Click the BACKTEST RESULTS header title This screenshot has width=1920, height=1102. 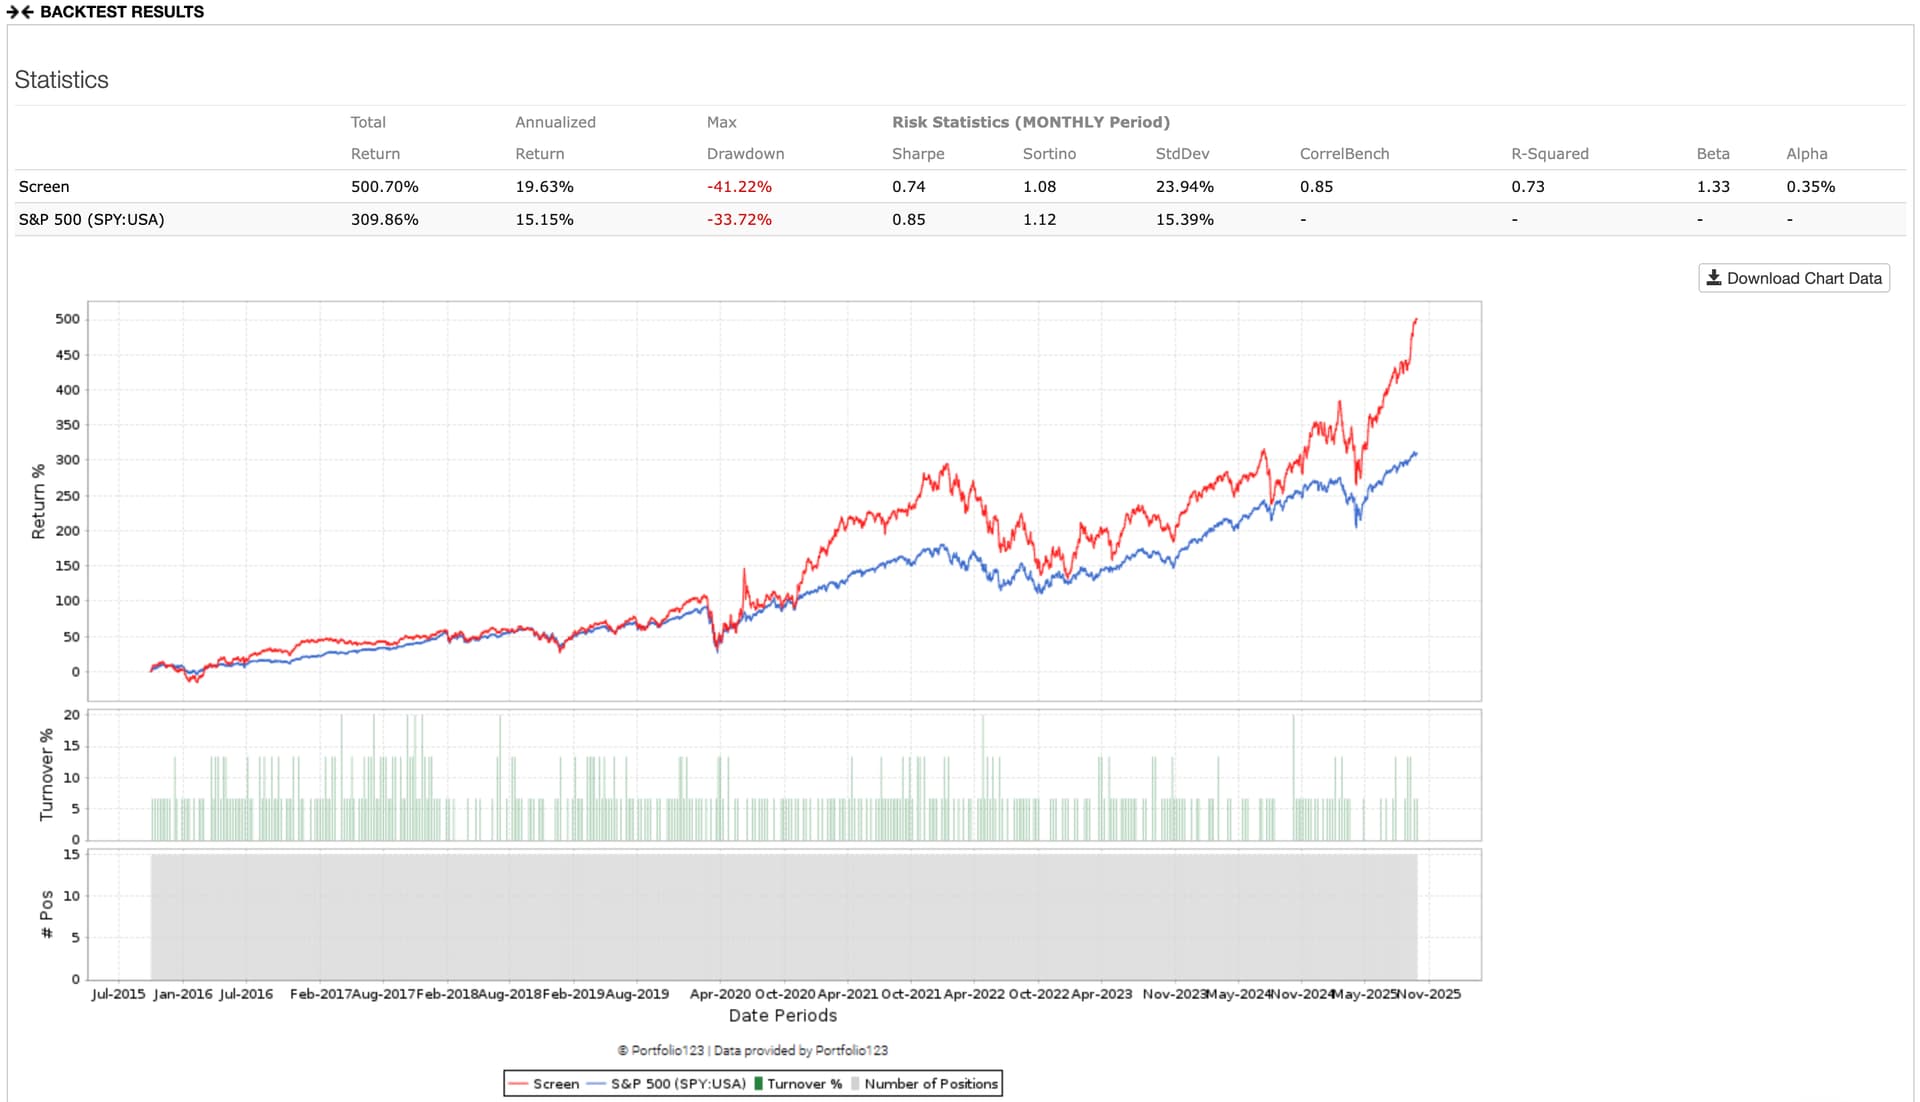(x=121, y=12)
